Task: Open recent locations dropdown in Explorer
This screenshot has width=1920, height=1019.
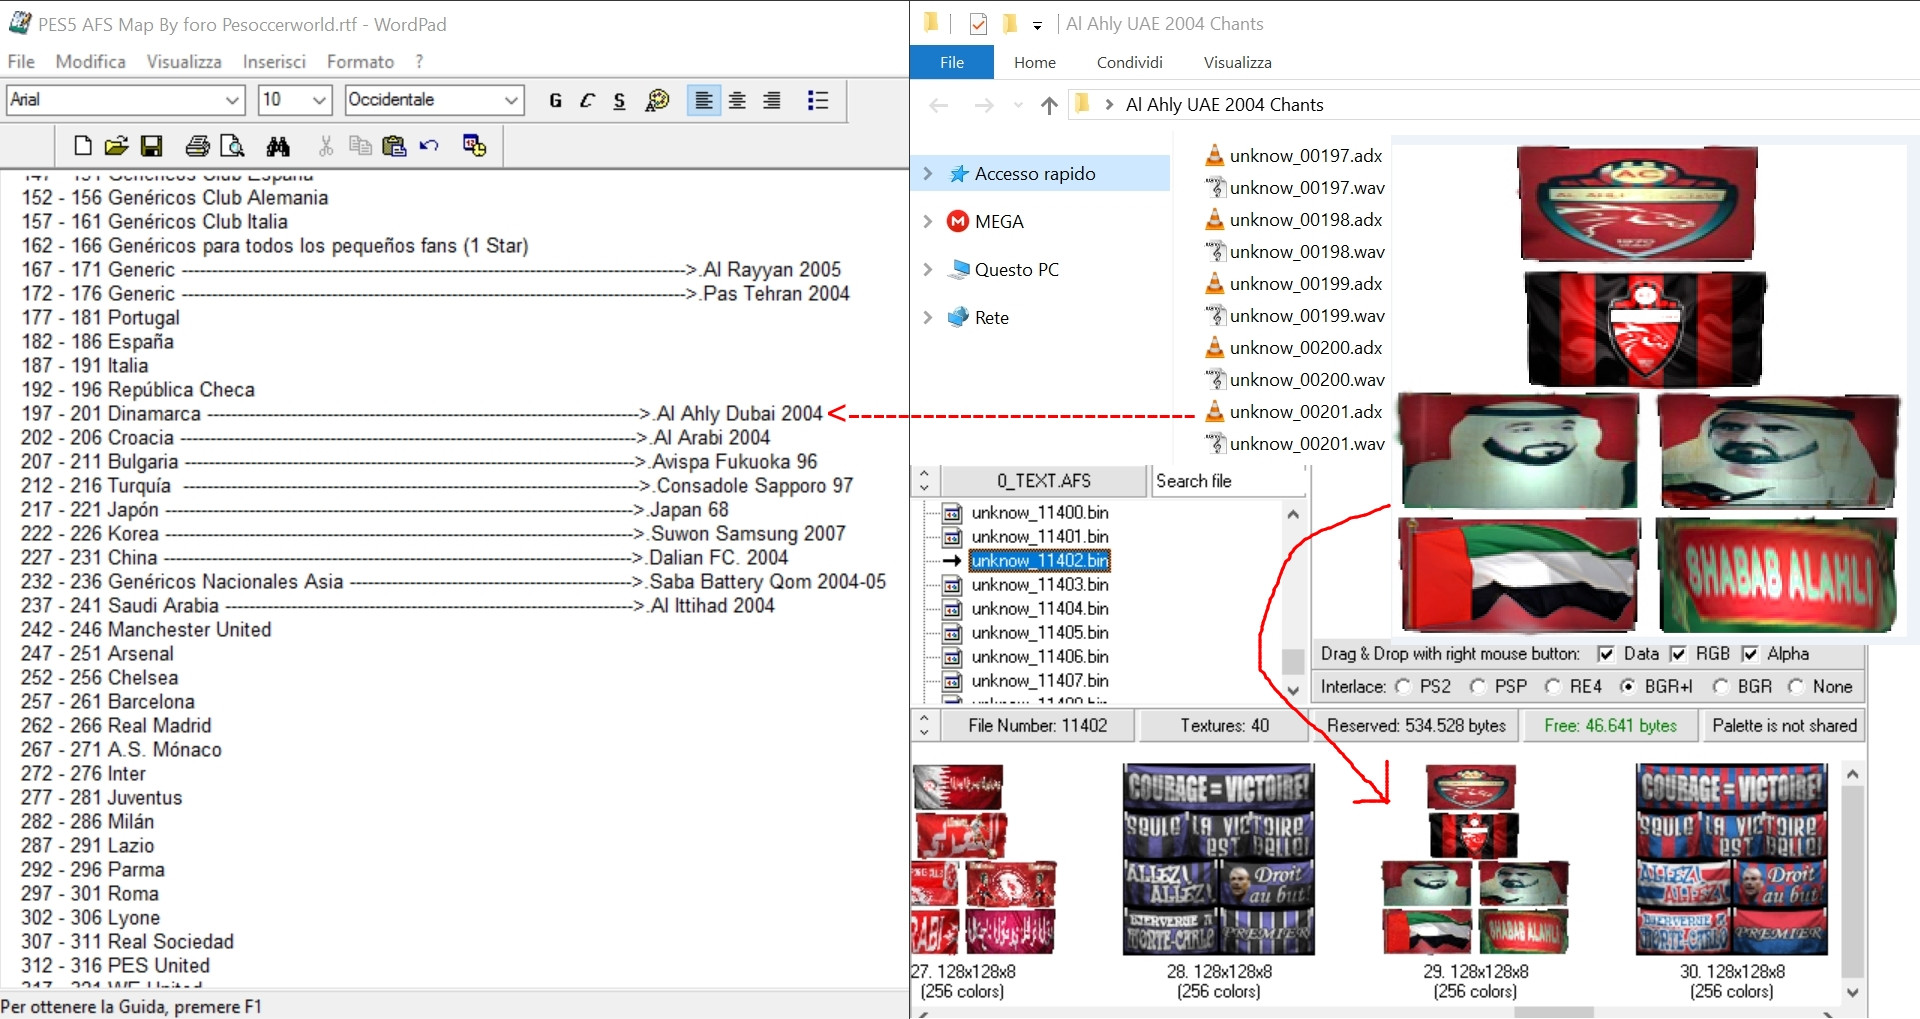Action: click(x=1018, y=105)
